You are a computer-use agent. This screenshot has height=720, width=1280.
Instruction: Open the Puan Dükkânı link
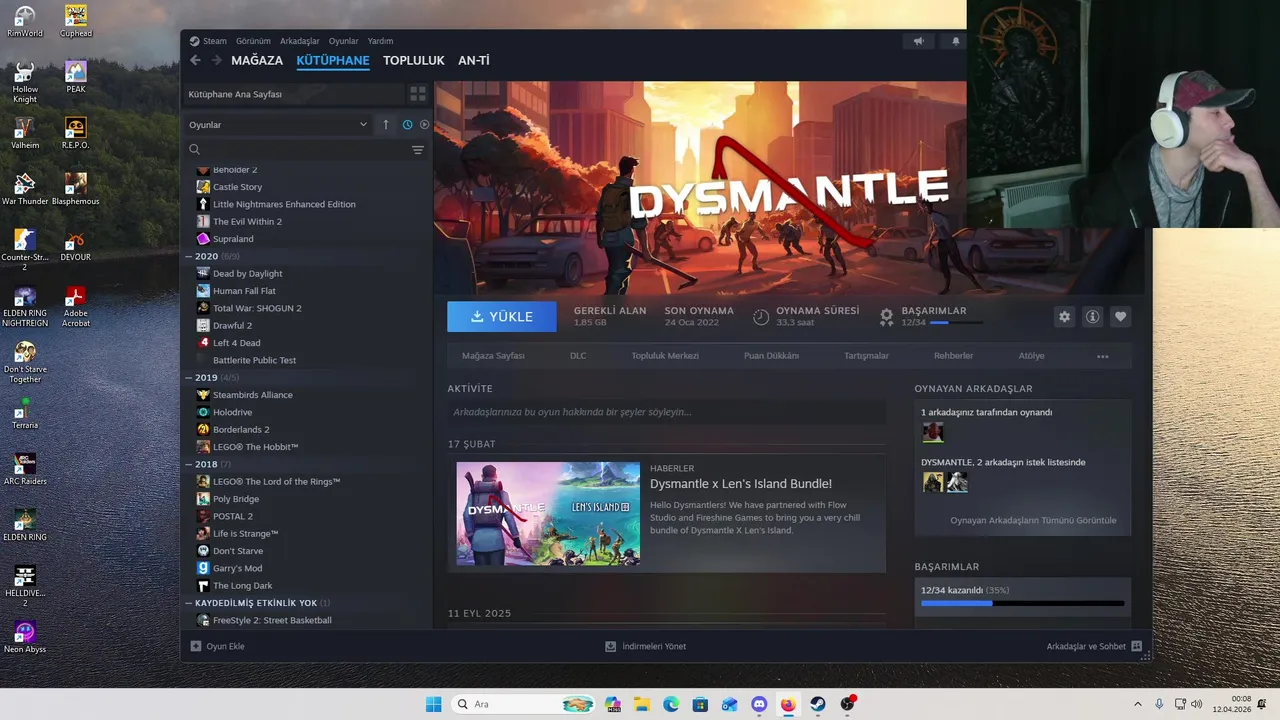coord(771,356)
